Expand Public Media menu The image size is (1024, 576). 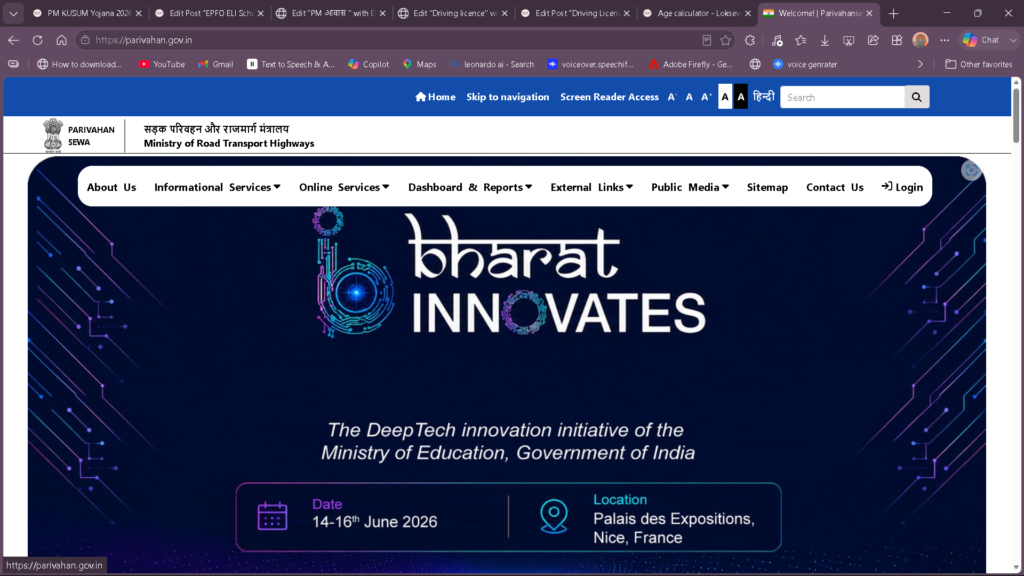(690, 187)
